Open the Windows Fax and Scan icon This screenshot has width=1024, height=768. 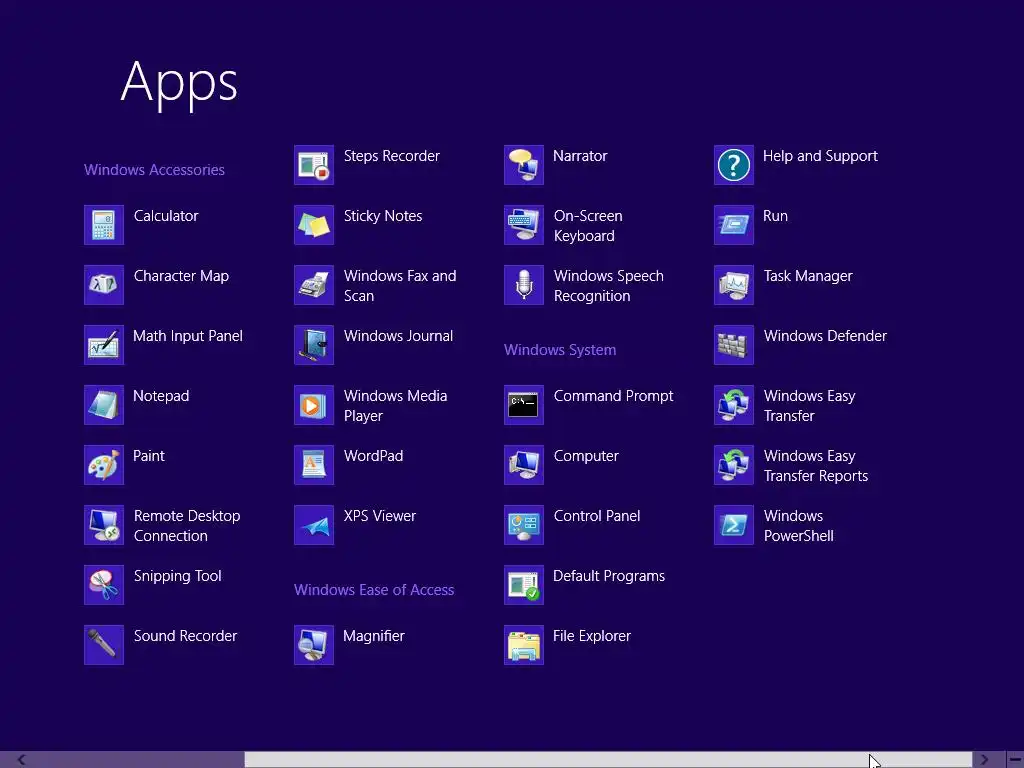coord(314,285)
